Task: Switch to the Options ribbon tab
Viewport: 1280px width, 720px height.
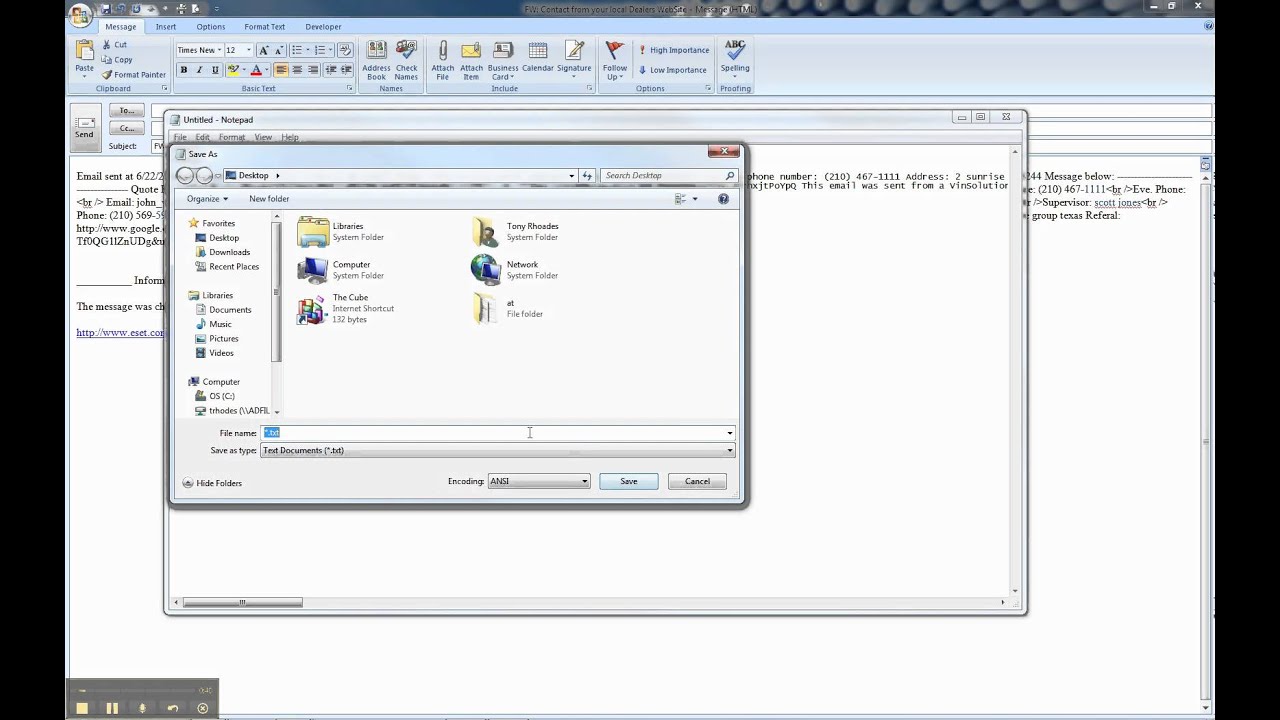Action: (x=210, y=27)
